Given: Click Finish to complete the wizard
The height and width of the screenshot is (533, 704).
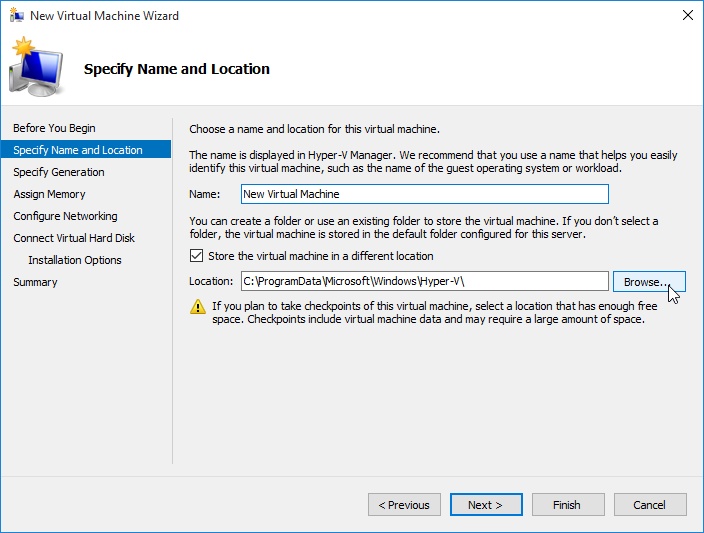Looking at the screenshot, I should coord(568,505).
